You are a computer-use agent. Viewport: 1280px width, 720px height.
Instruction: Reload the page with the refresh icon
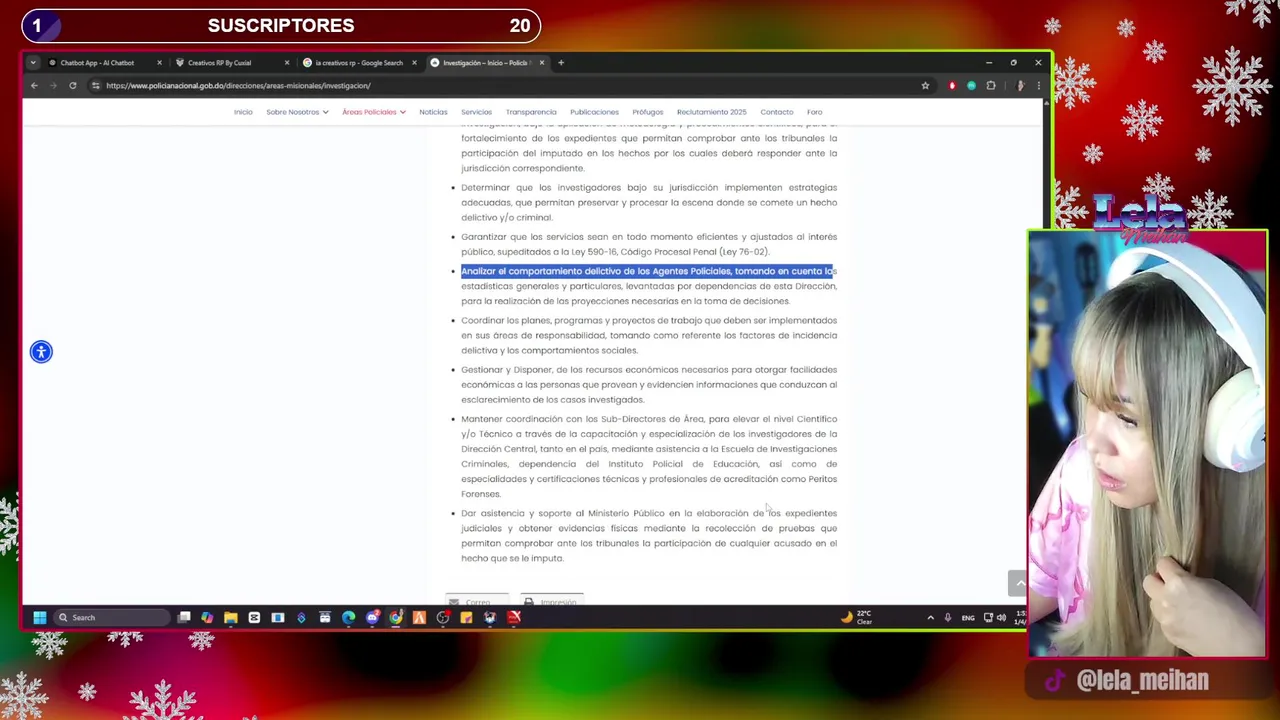73,86
